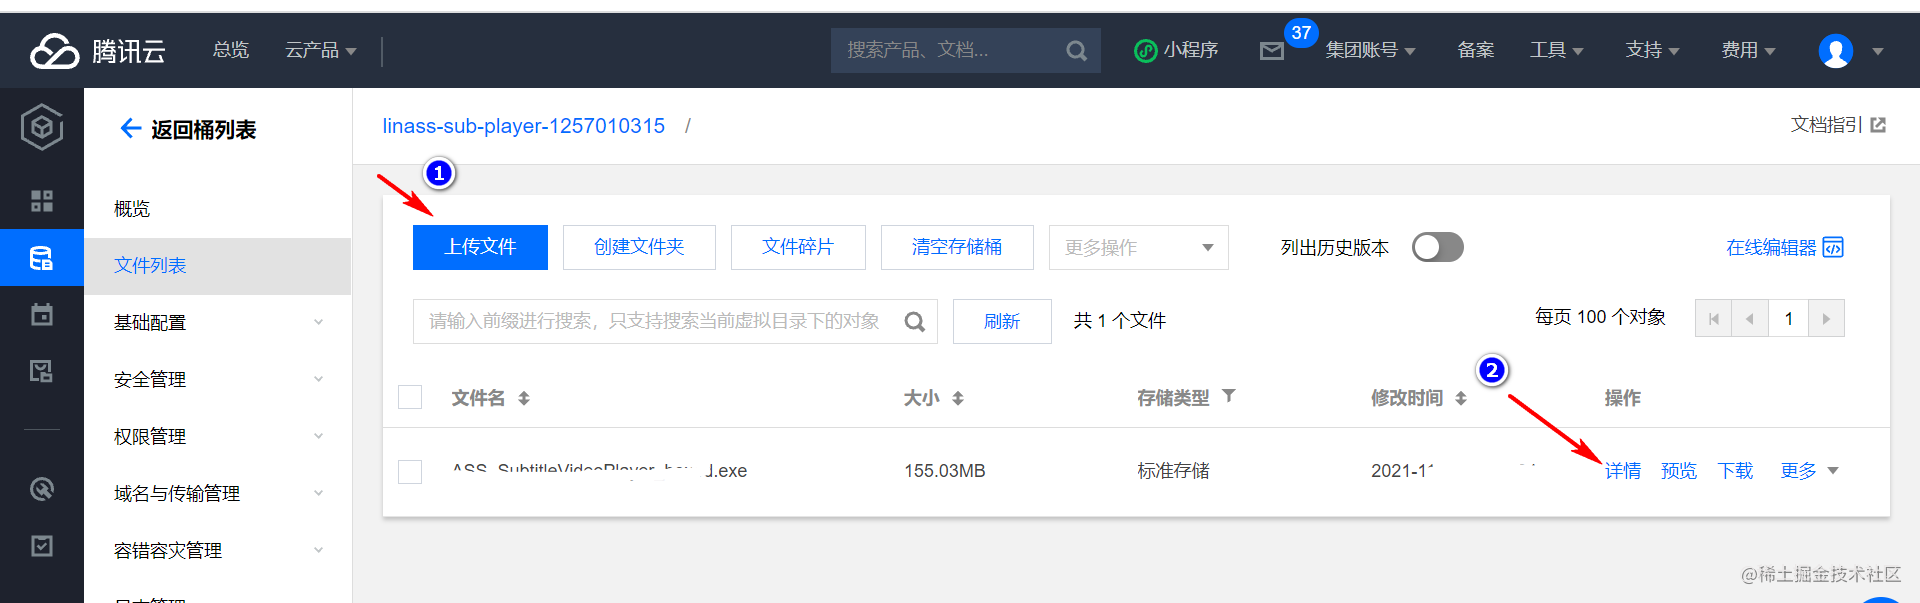Viewport: 1920px width, 603px height.
Task: Sort by modified time using sort arrows
Action: click(1461, 398)
